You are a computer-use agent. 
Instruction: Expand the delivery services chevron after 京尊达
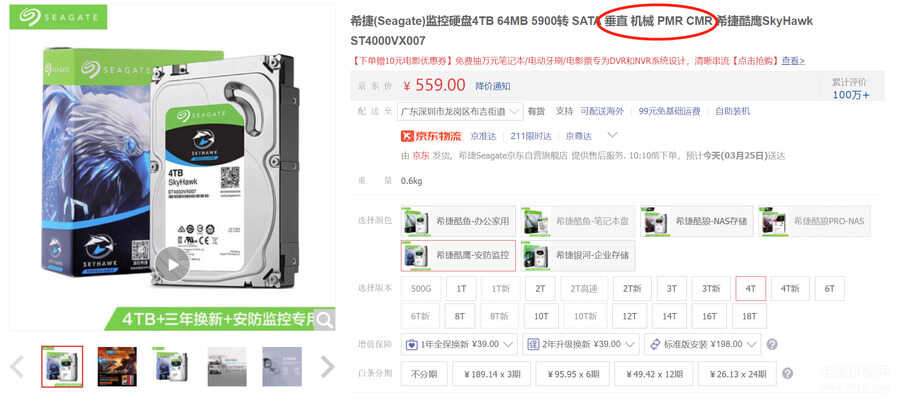[x=612, y=136]
